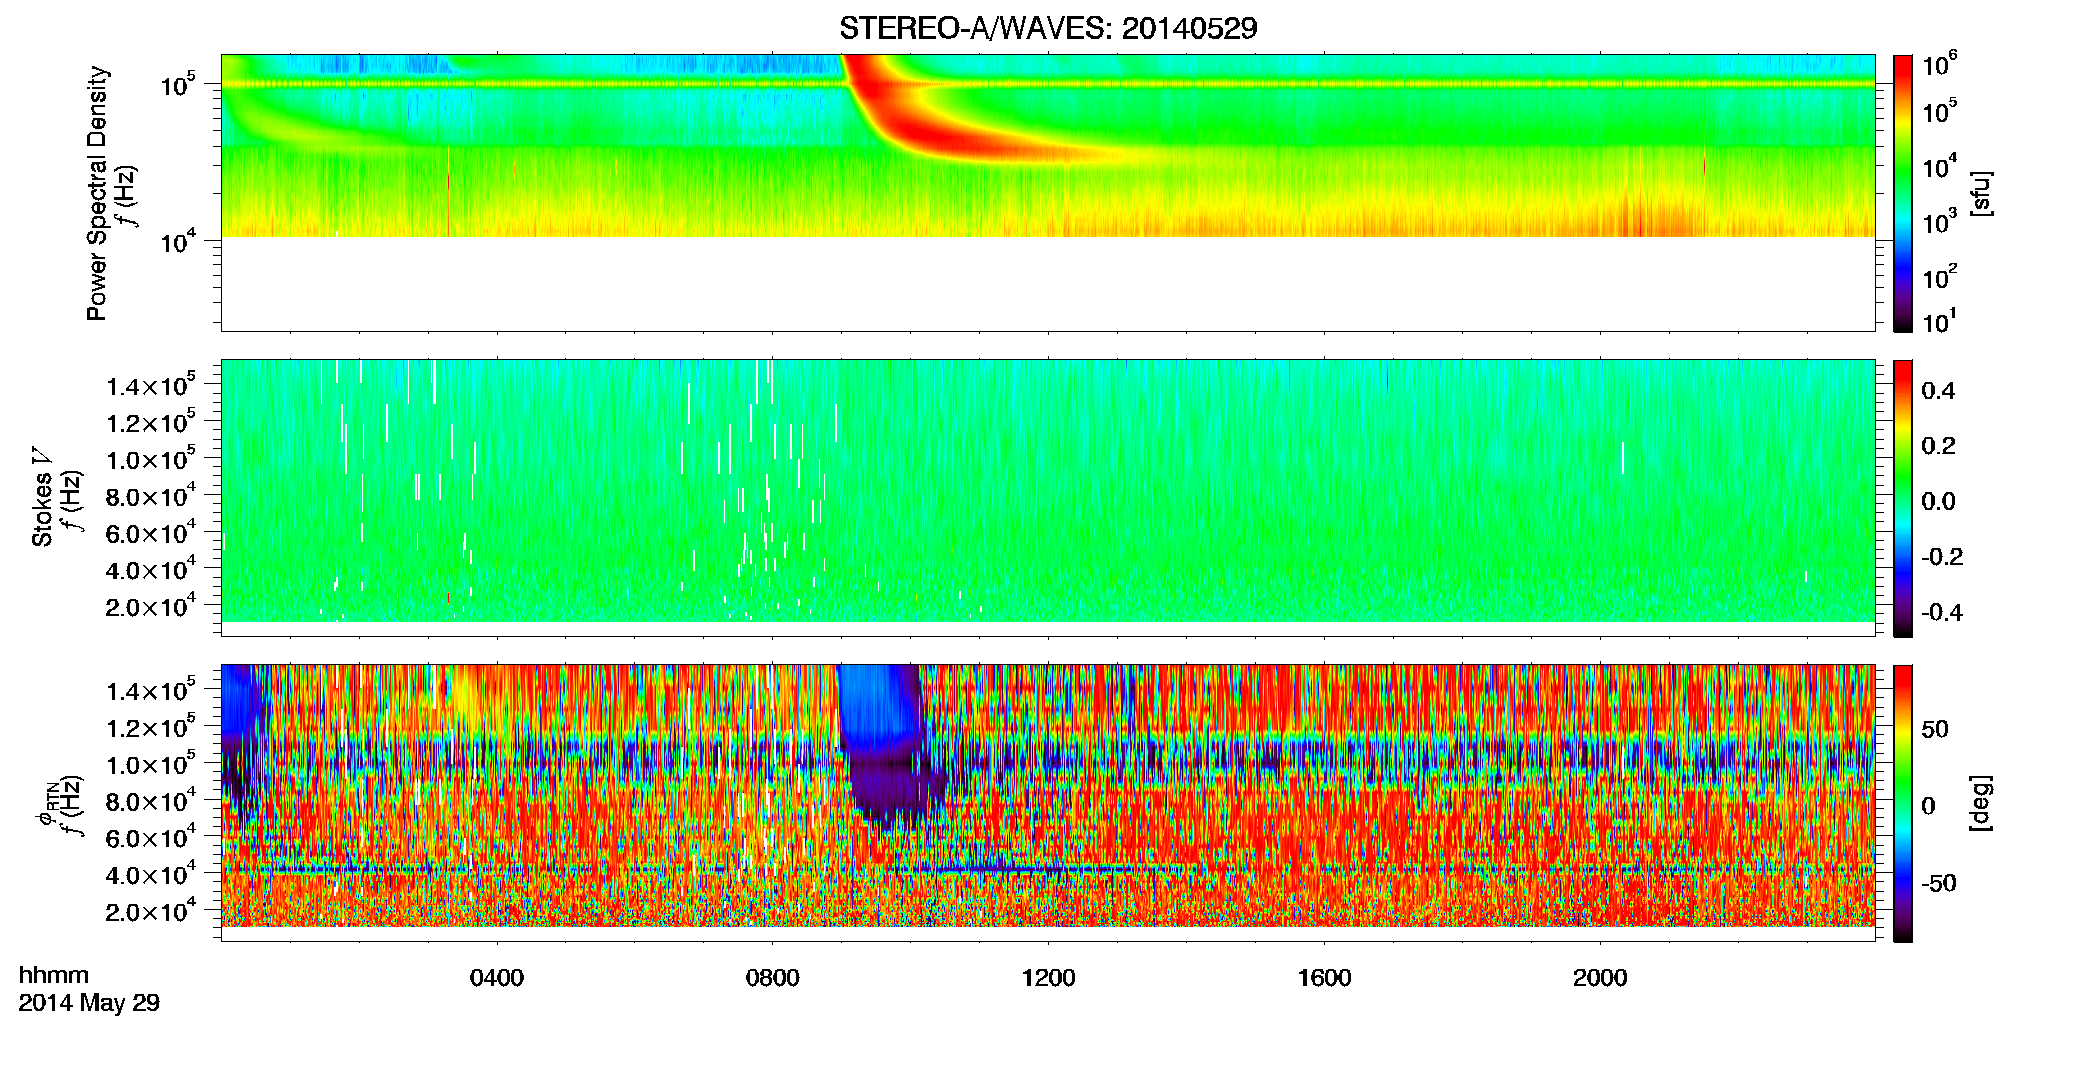Click the Stokes V axis label
Viewport: 2096px width, 1080px height.
tap(43, 497)
